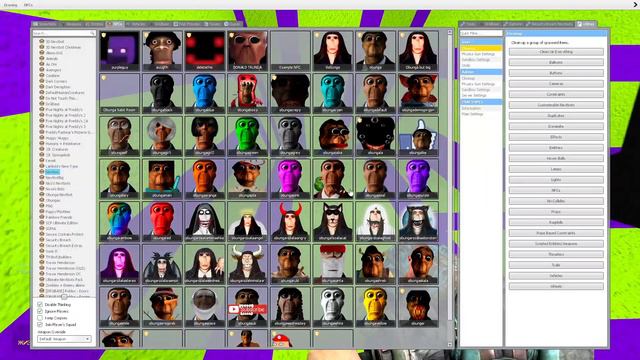640x360 pixels.
Task: Collapse the User category header
Action: [x=481, y=42]
